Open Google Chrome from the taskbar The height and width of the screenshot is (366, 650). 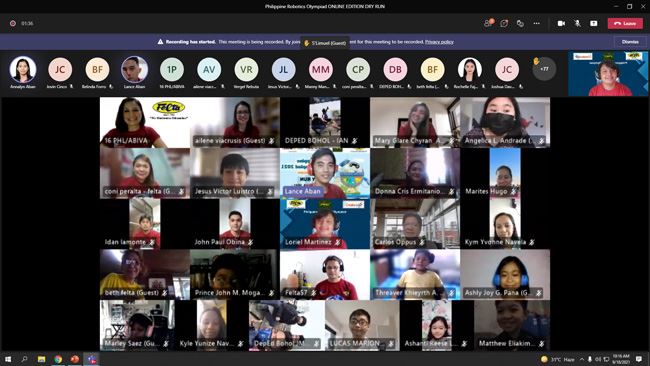58,359
